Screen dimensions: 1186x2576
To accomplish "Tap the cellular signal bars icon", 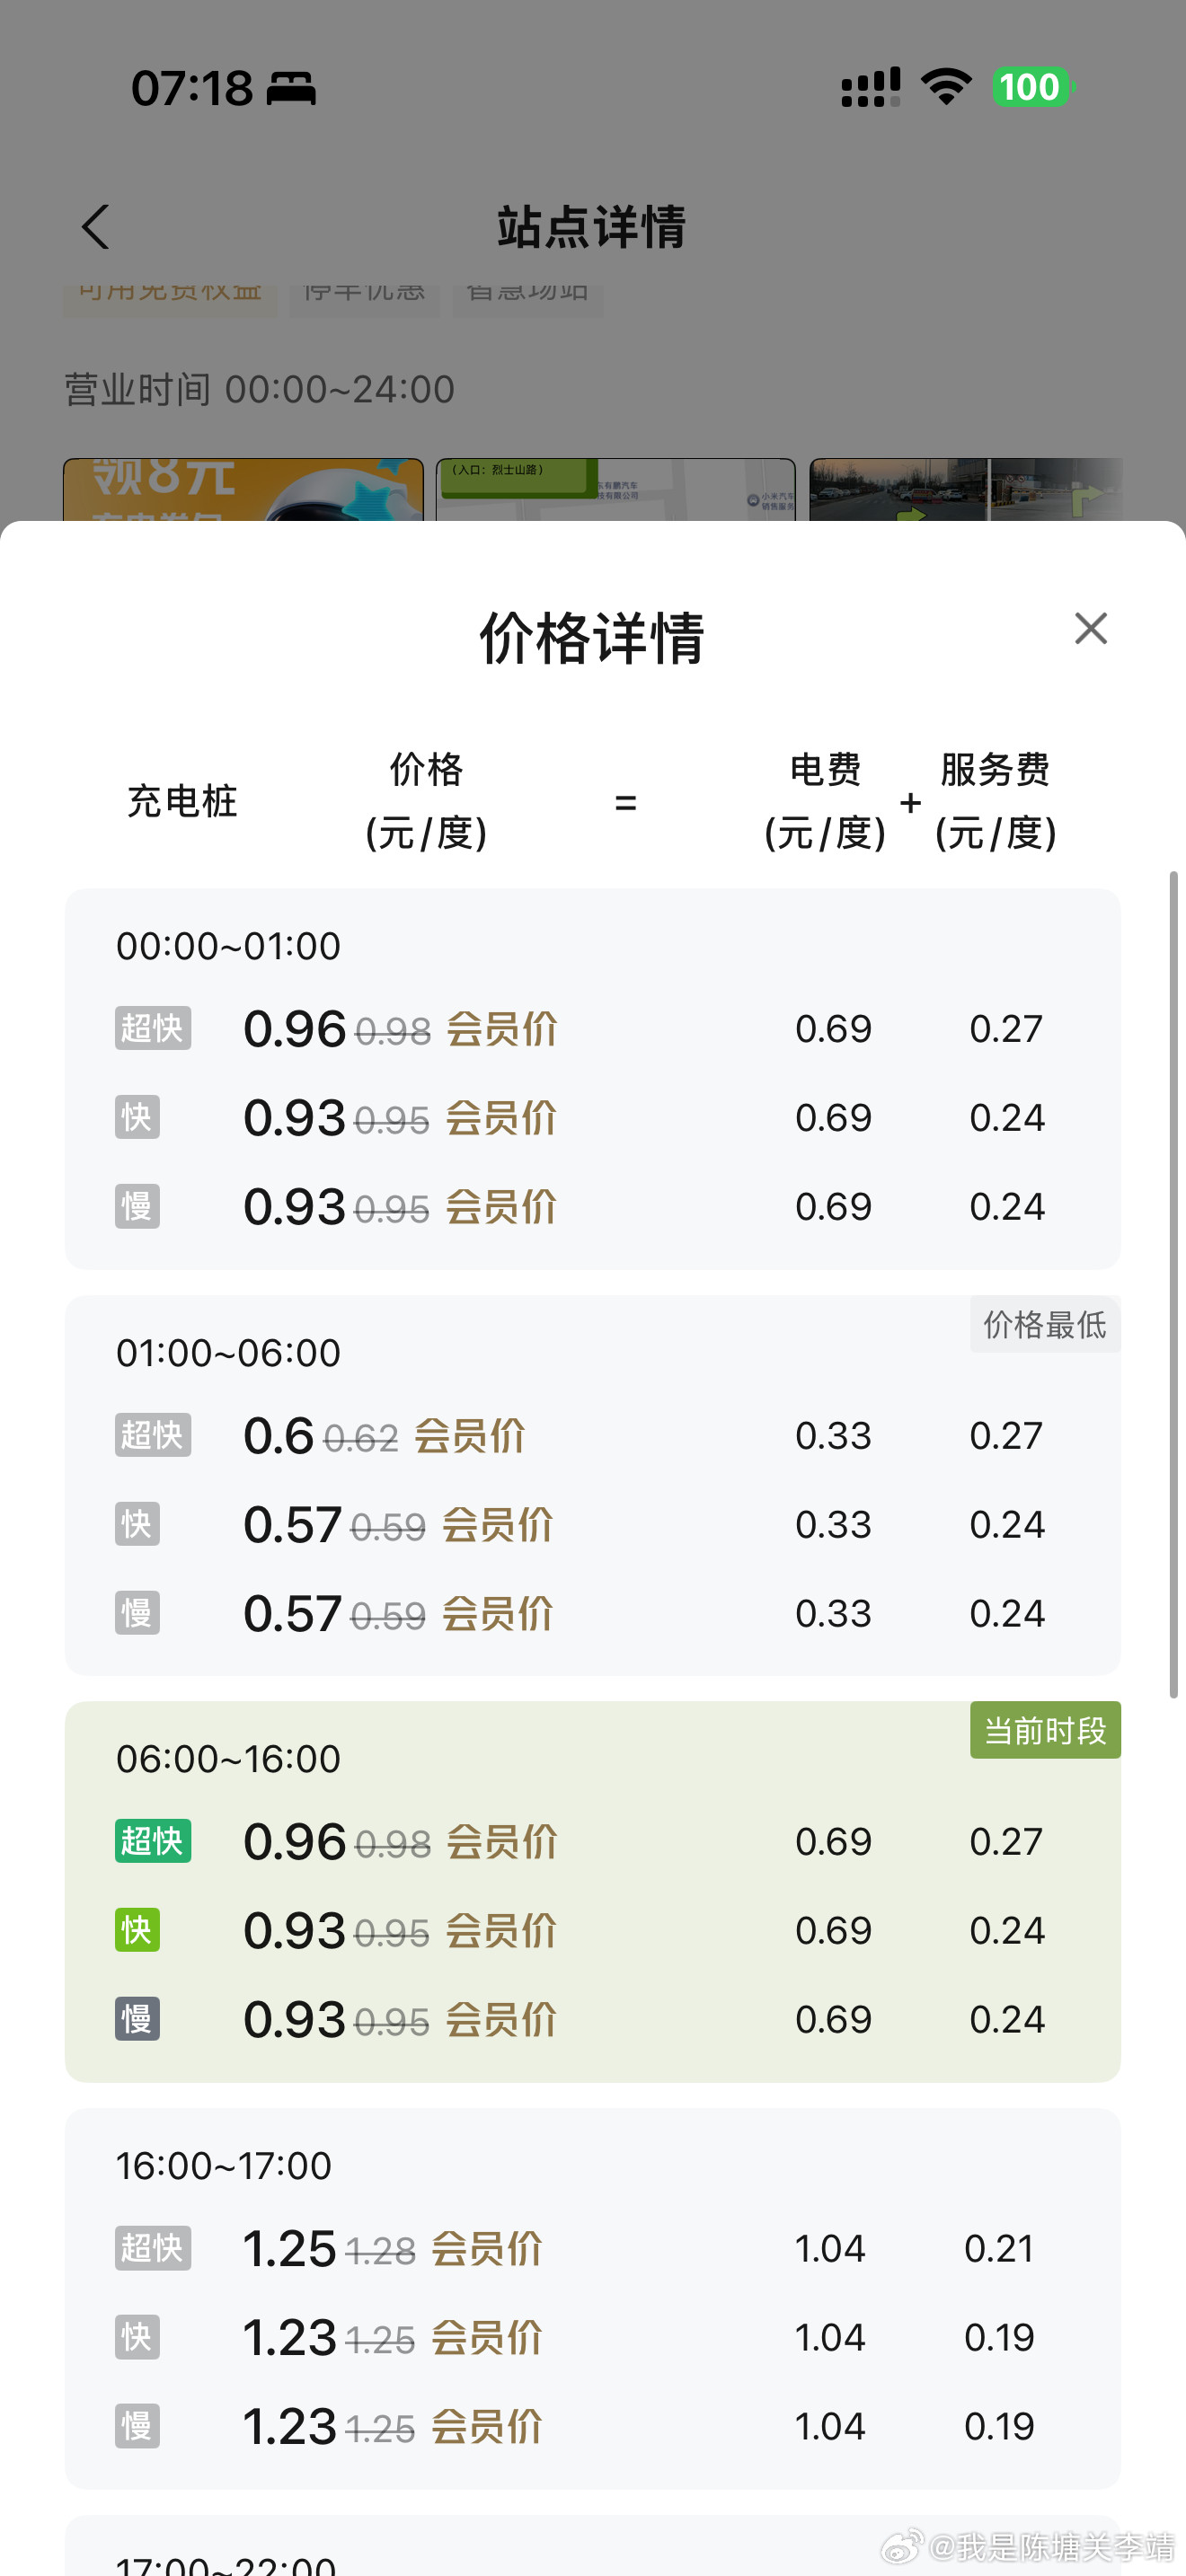I will (870, 87).
